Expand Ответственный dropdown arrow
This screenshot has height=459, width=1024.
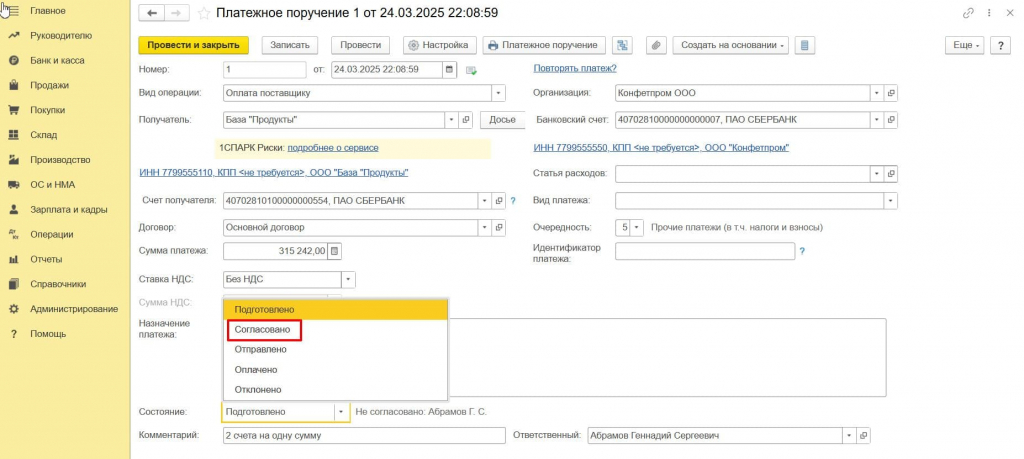850,435
